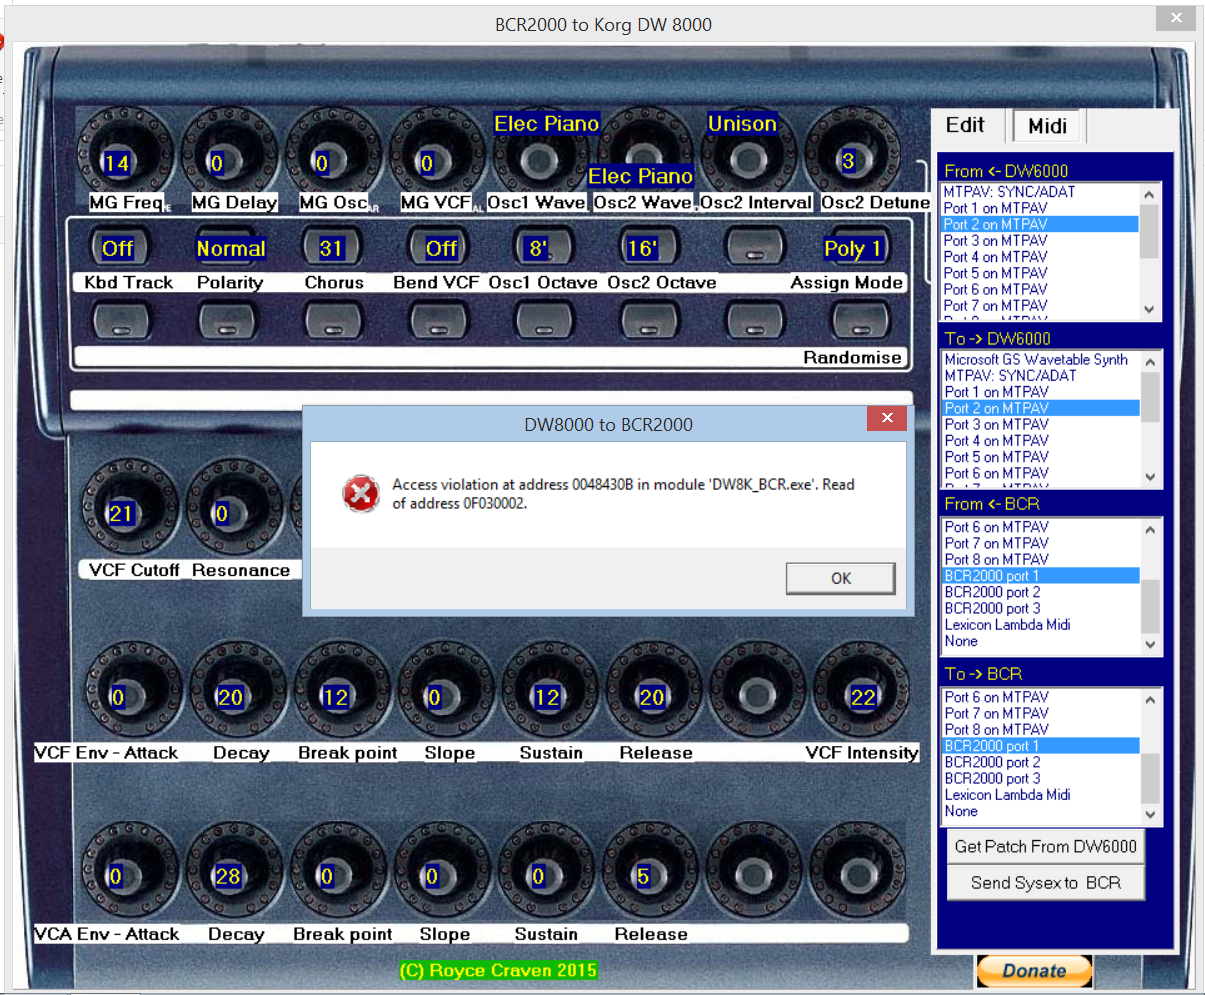Click the red error icon in dialog
1205x995 pixels.
tap(360, 494)
